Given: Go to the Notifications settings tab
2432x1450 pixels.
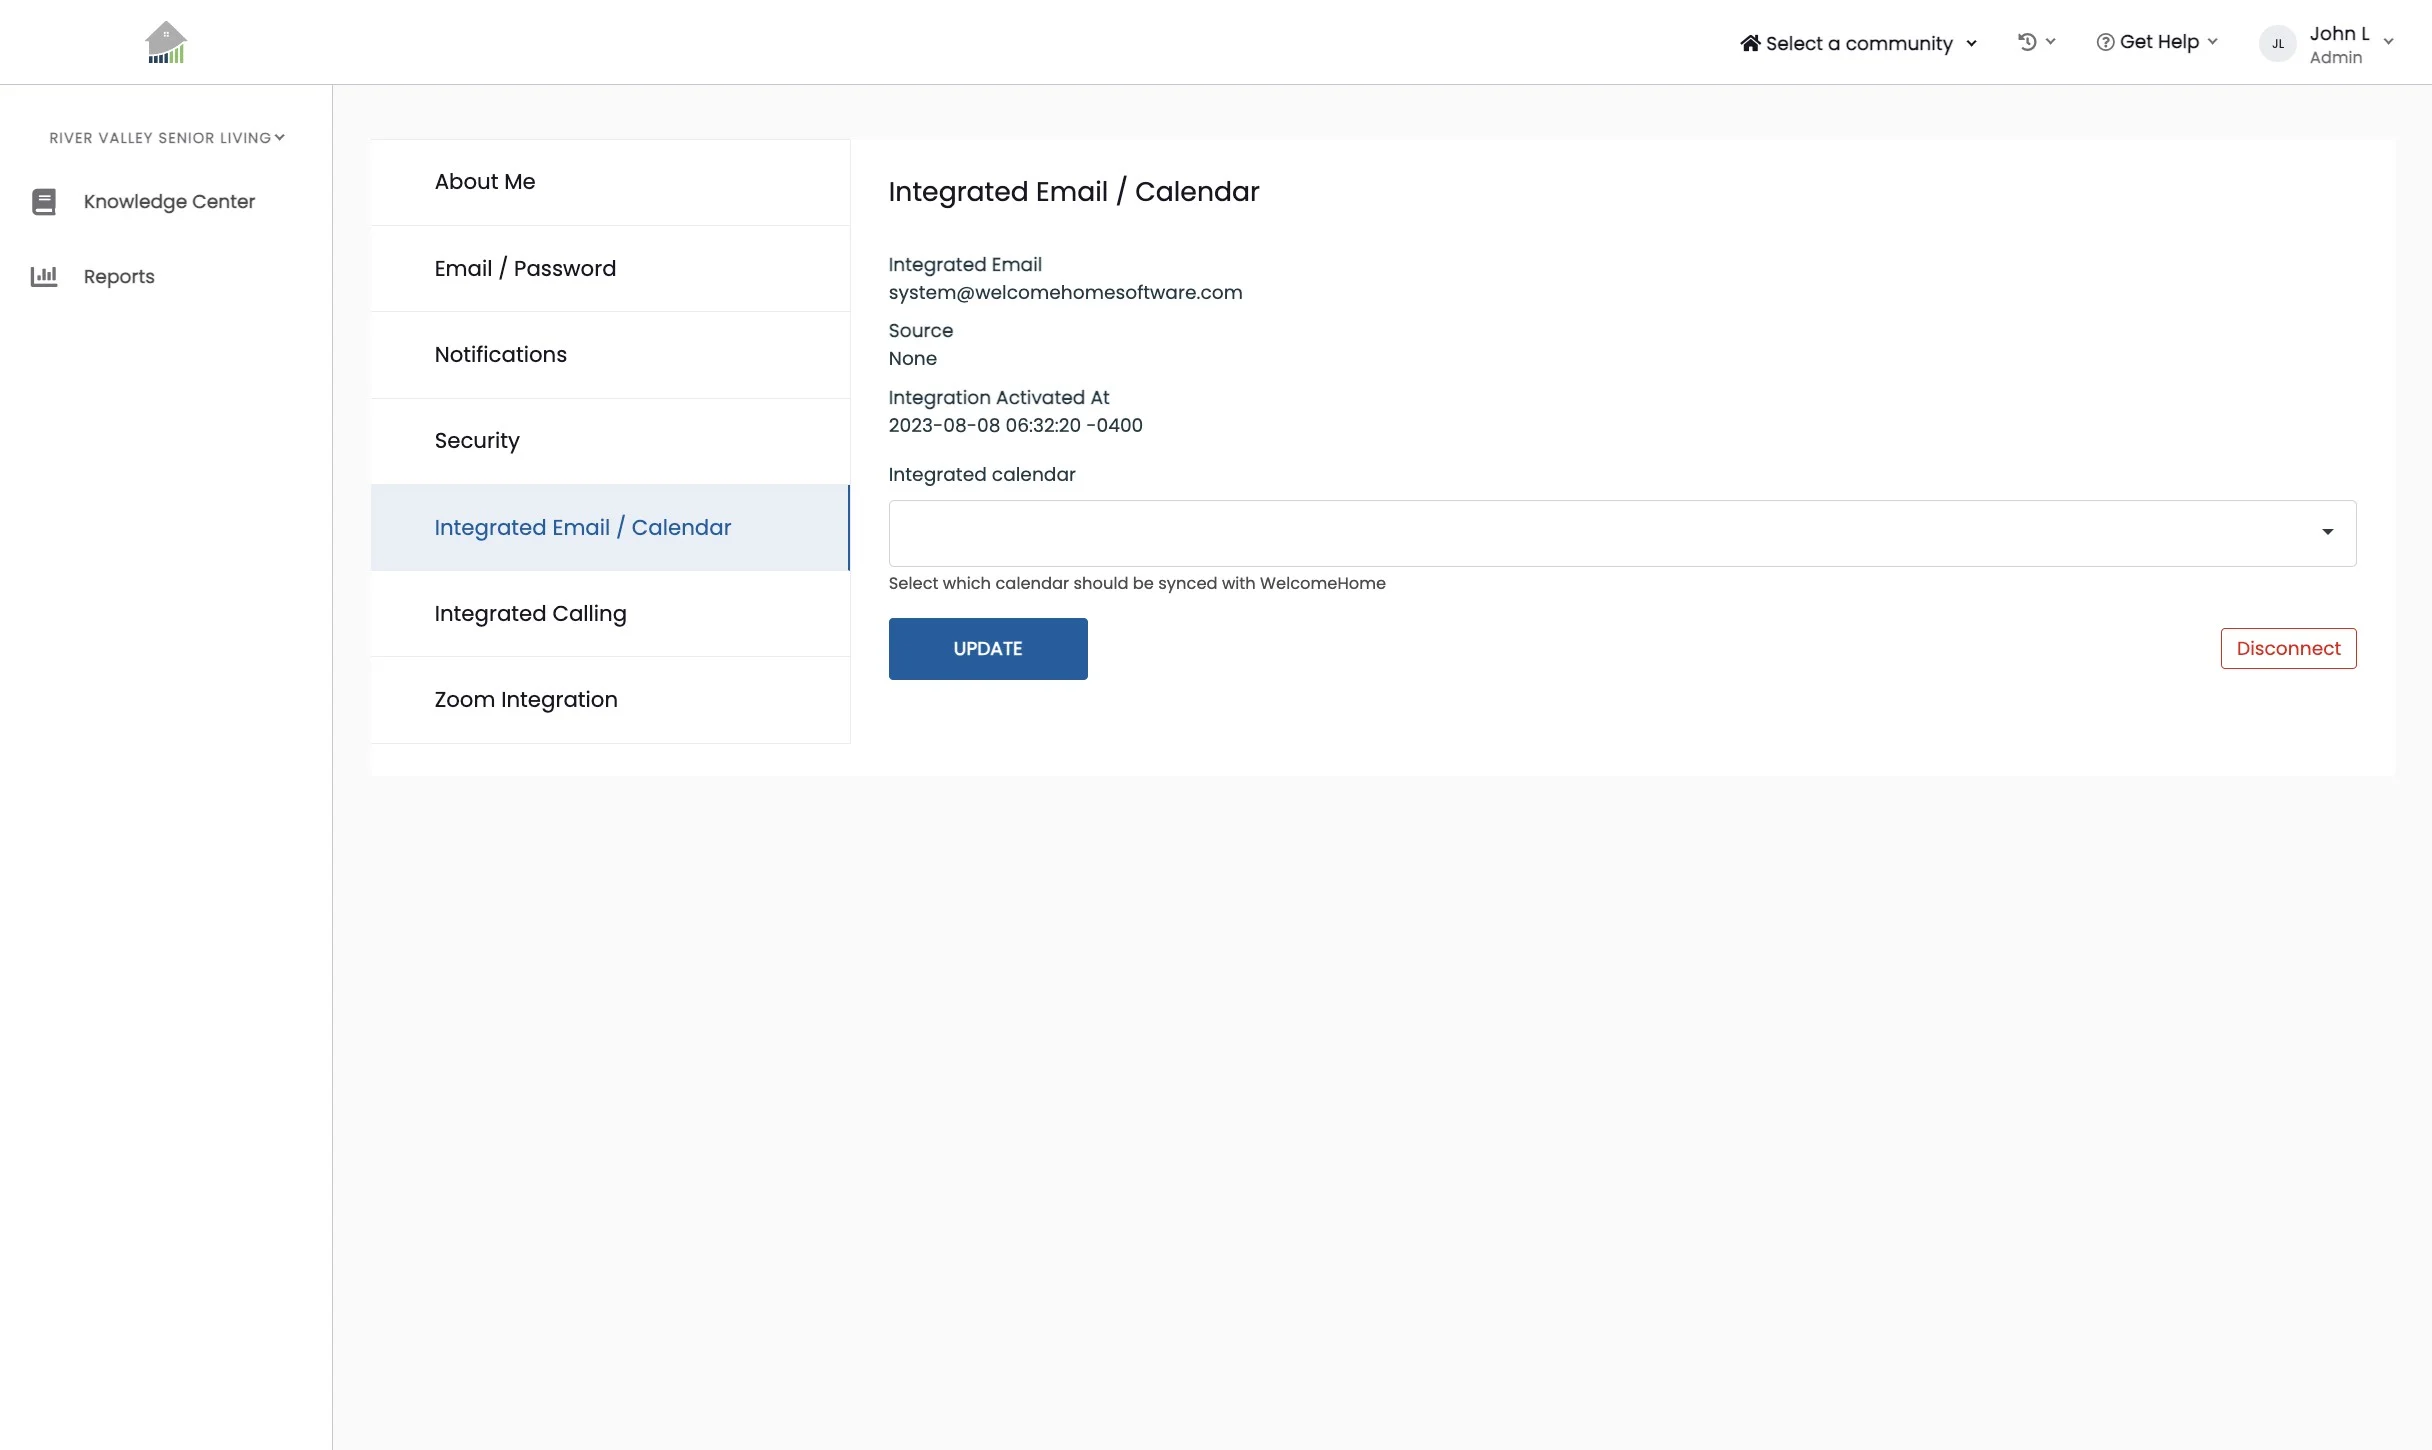Looking at the screenshot, I should pos(500,355).
